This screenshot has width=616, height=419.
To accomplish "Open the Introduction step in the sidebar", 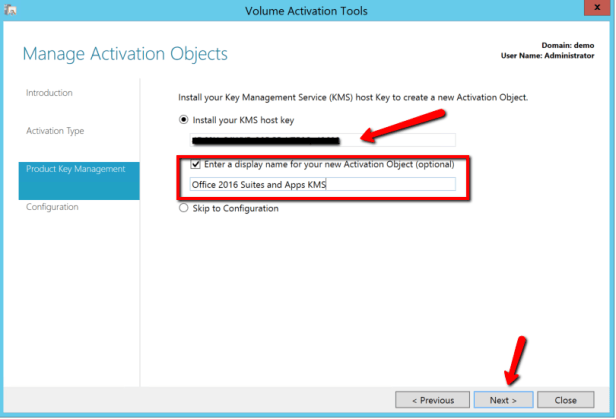I will 49,93.
